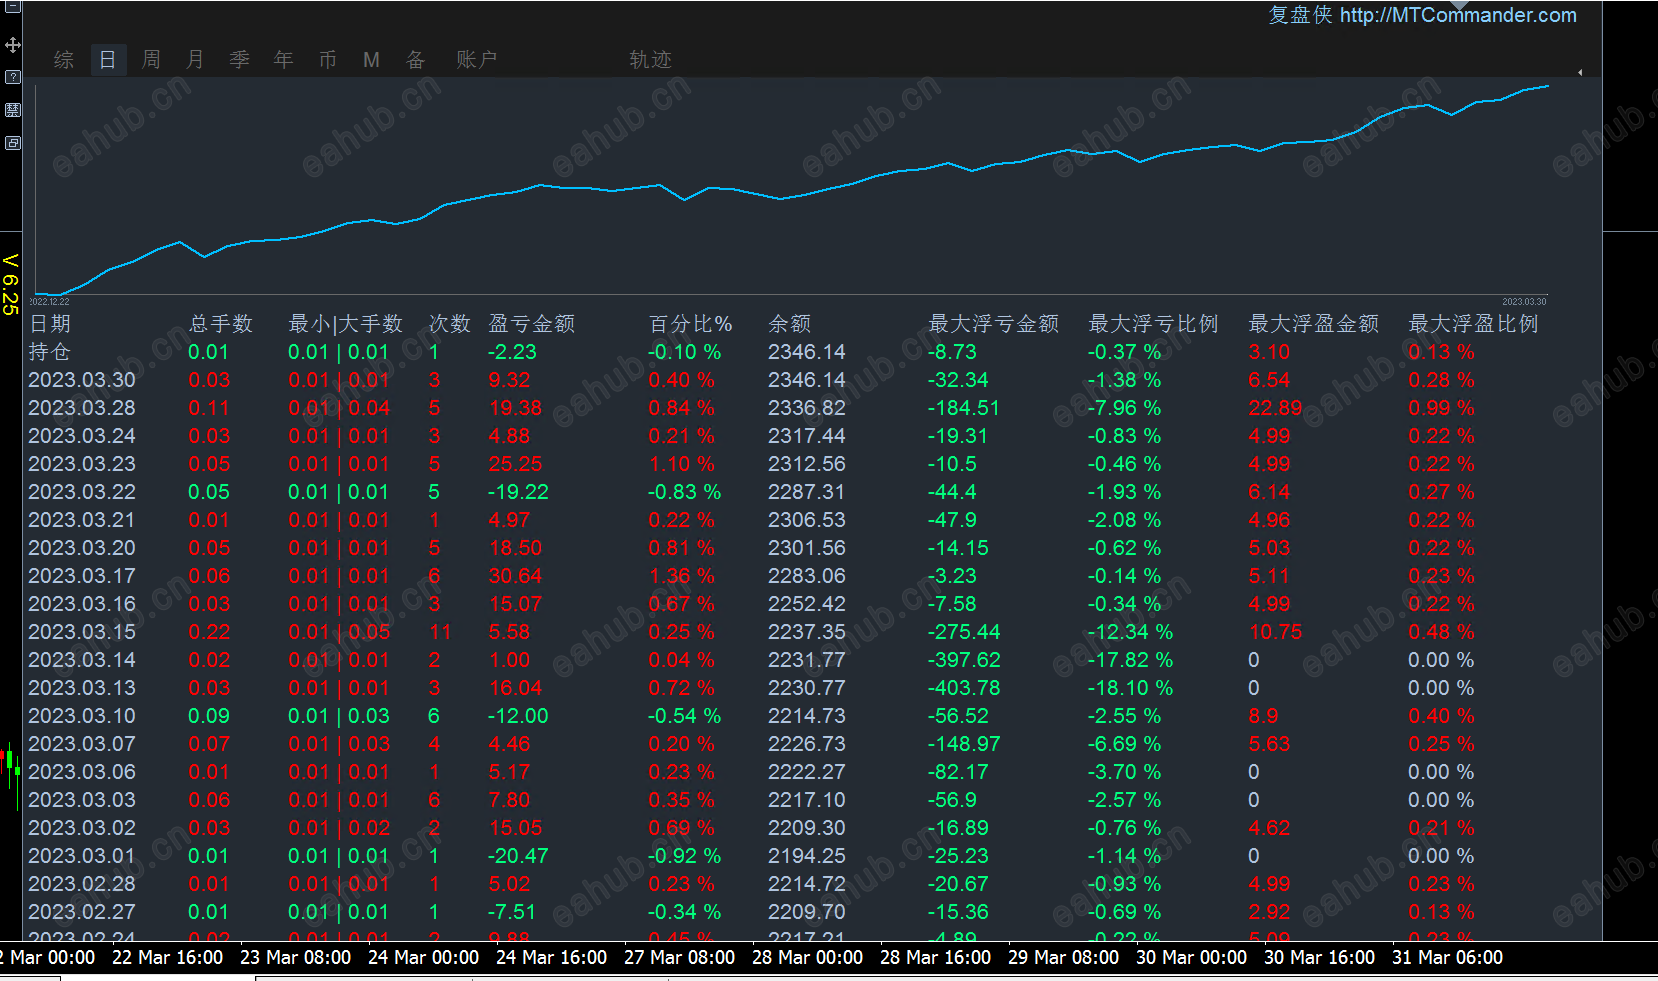Click the four-arrow move panel icon

pyautogui.click(x=13, y=45)
